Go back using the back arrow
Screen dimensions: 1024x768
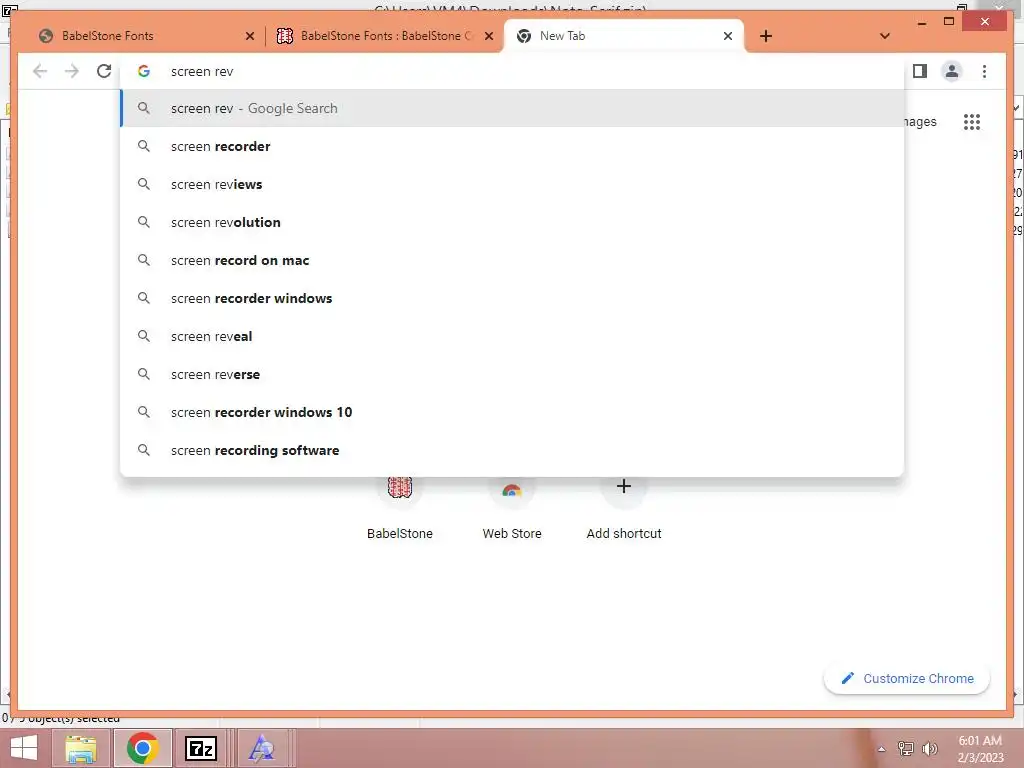pos(40,71)
